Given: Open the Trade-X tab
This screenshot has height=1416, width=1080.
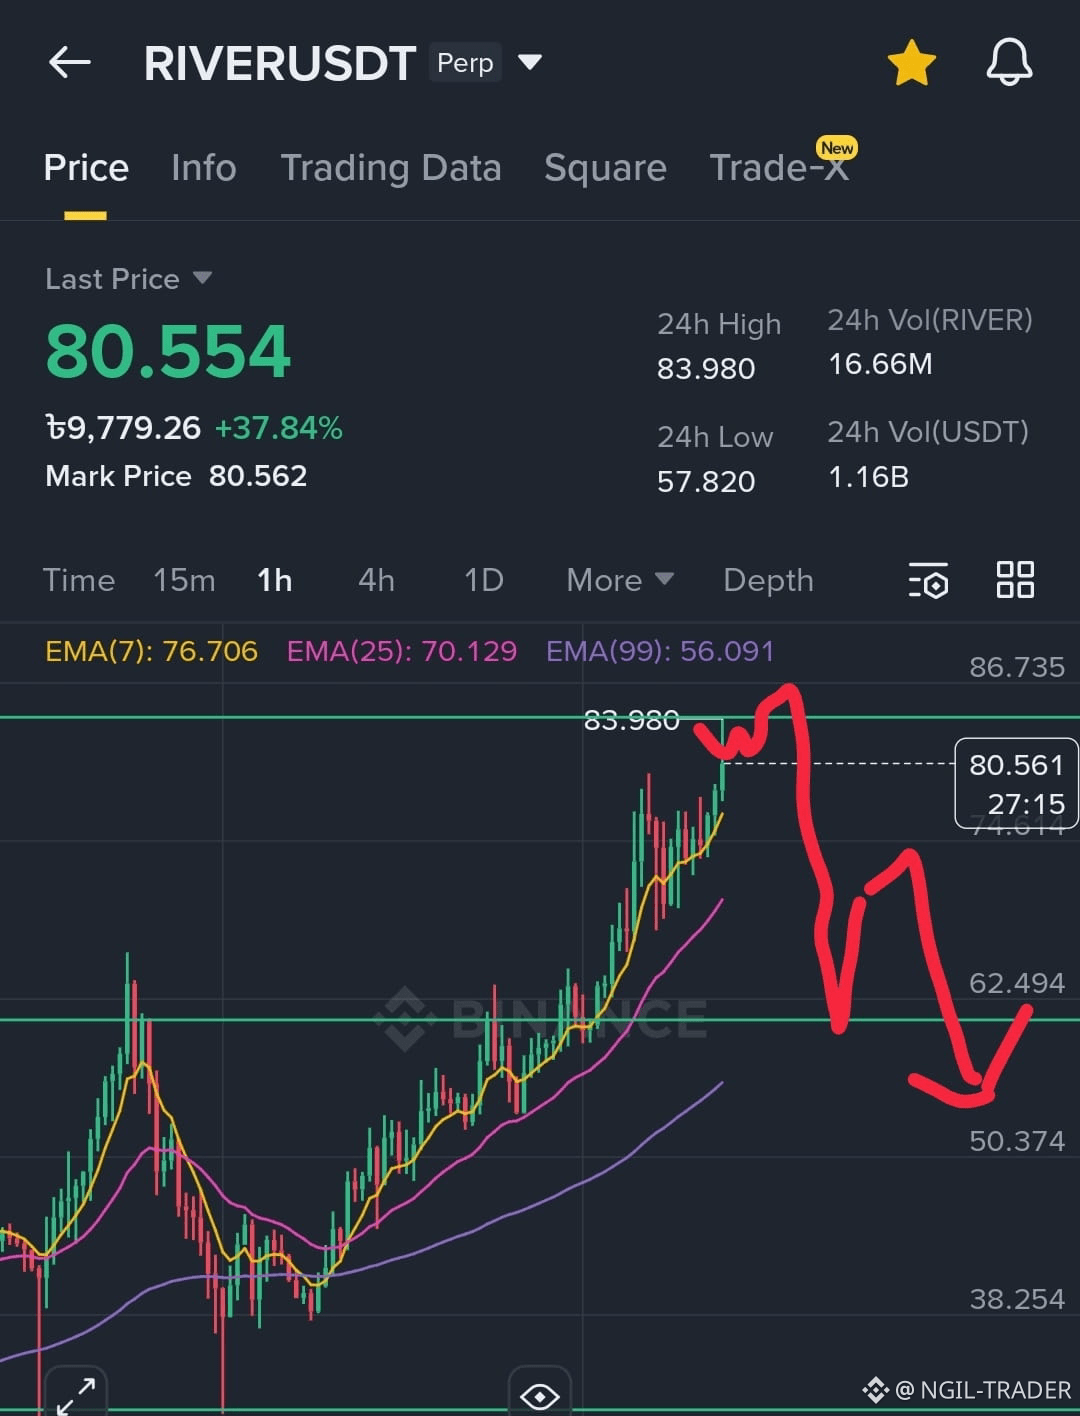Looking at the screenshot, I should (779, 168).
